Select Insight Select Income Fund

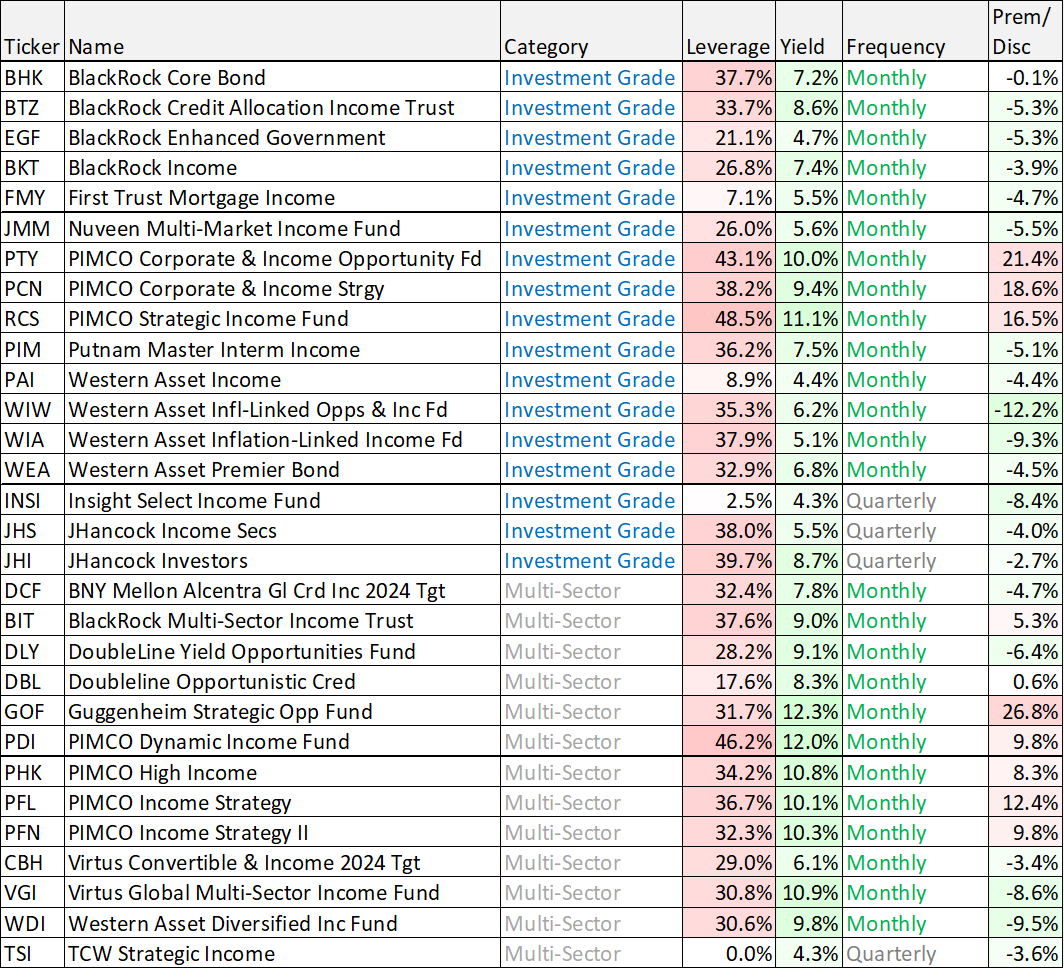tap(282, 500)
